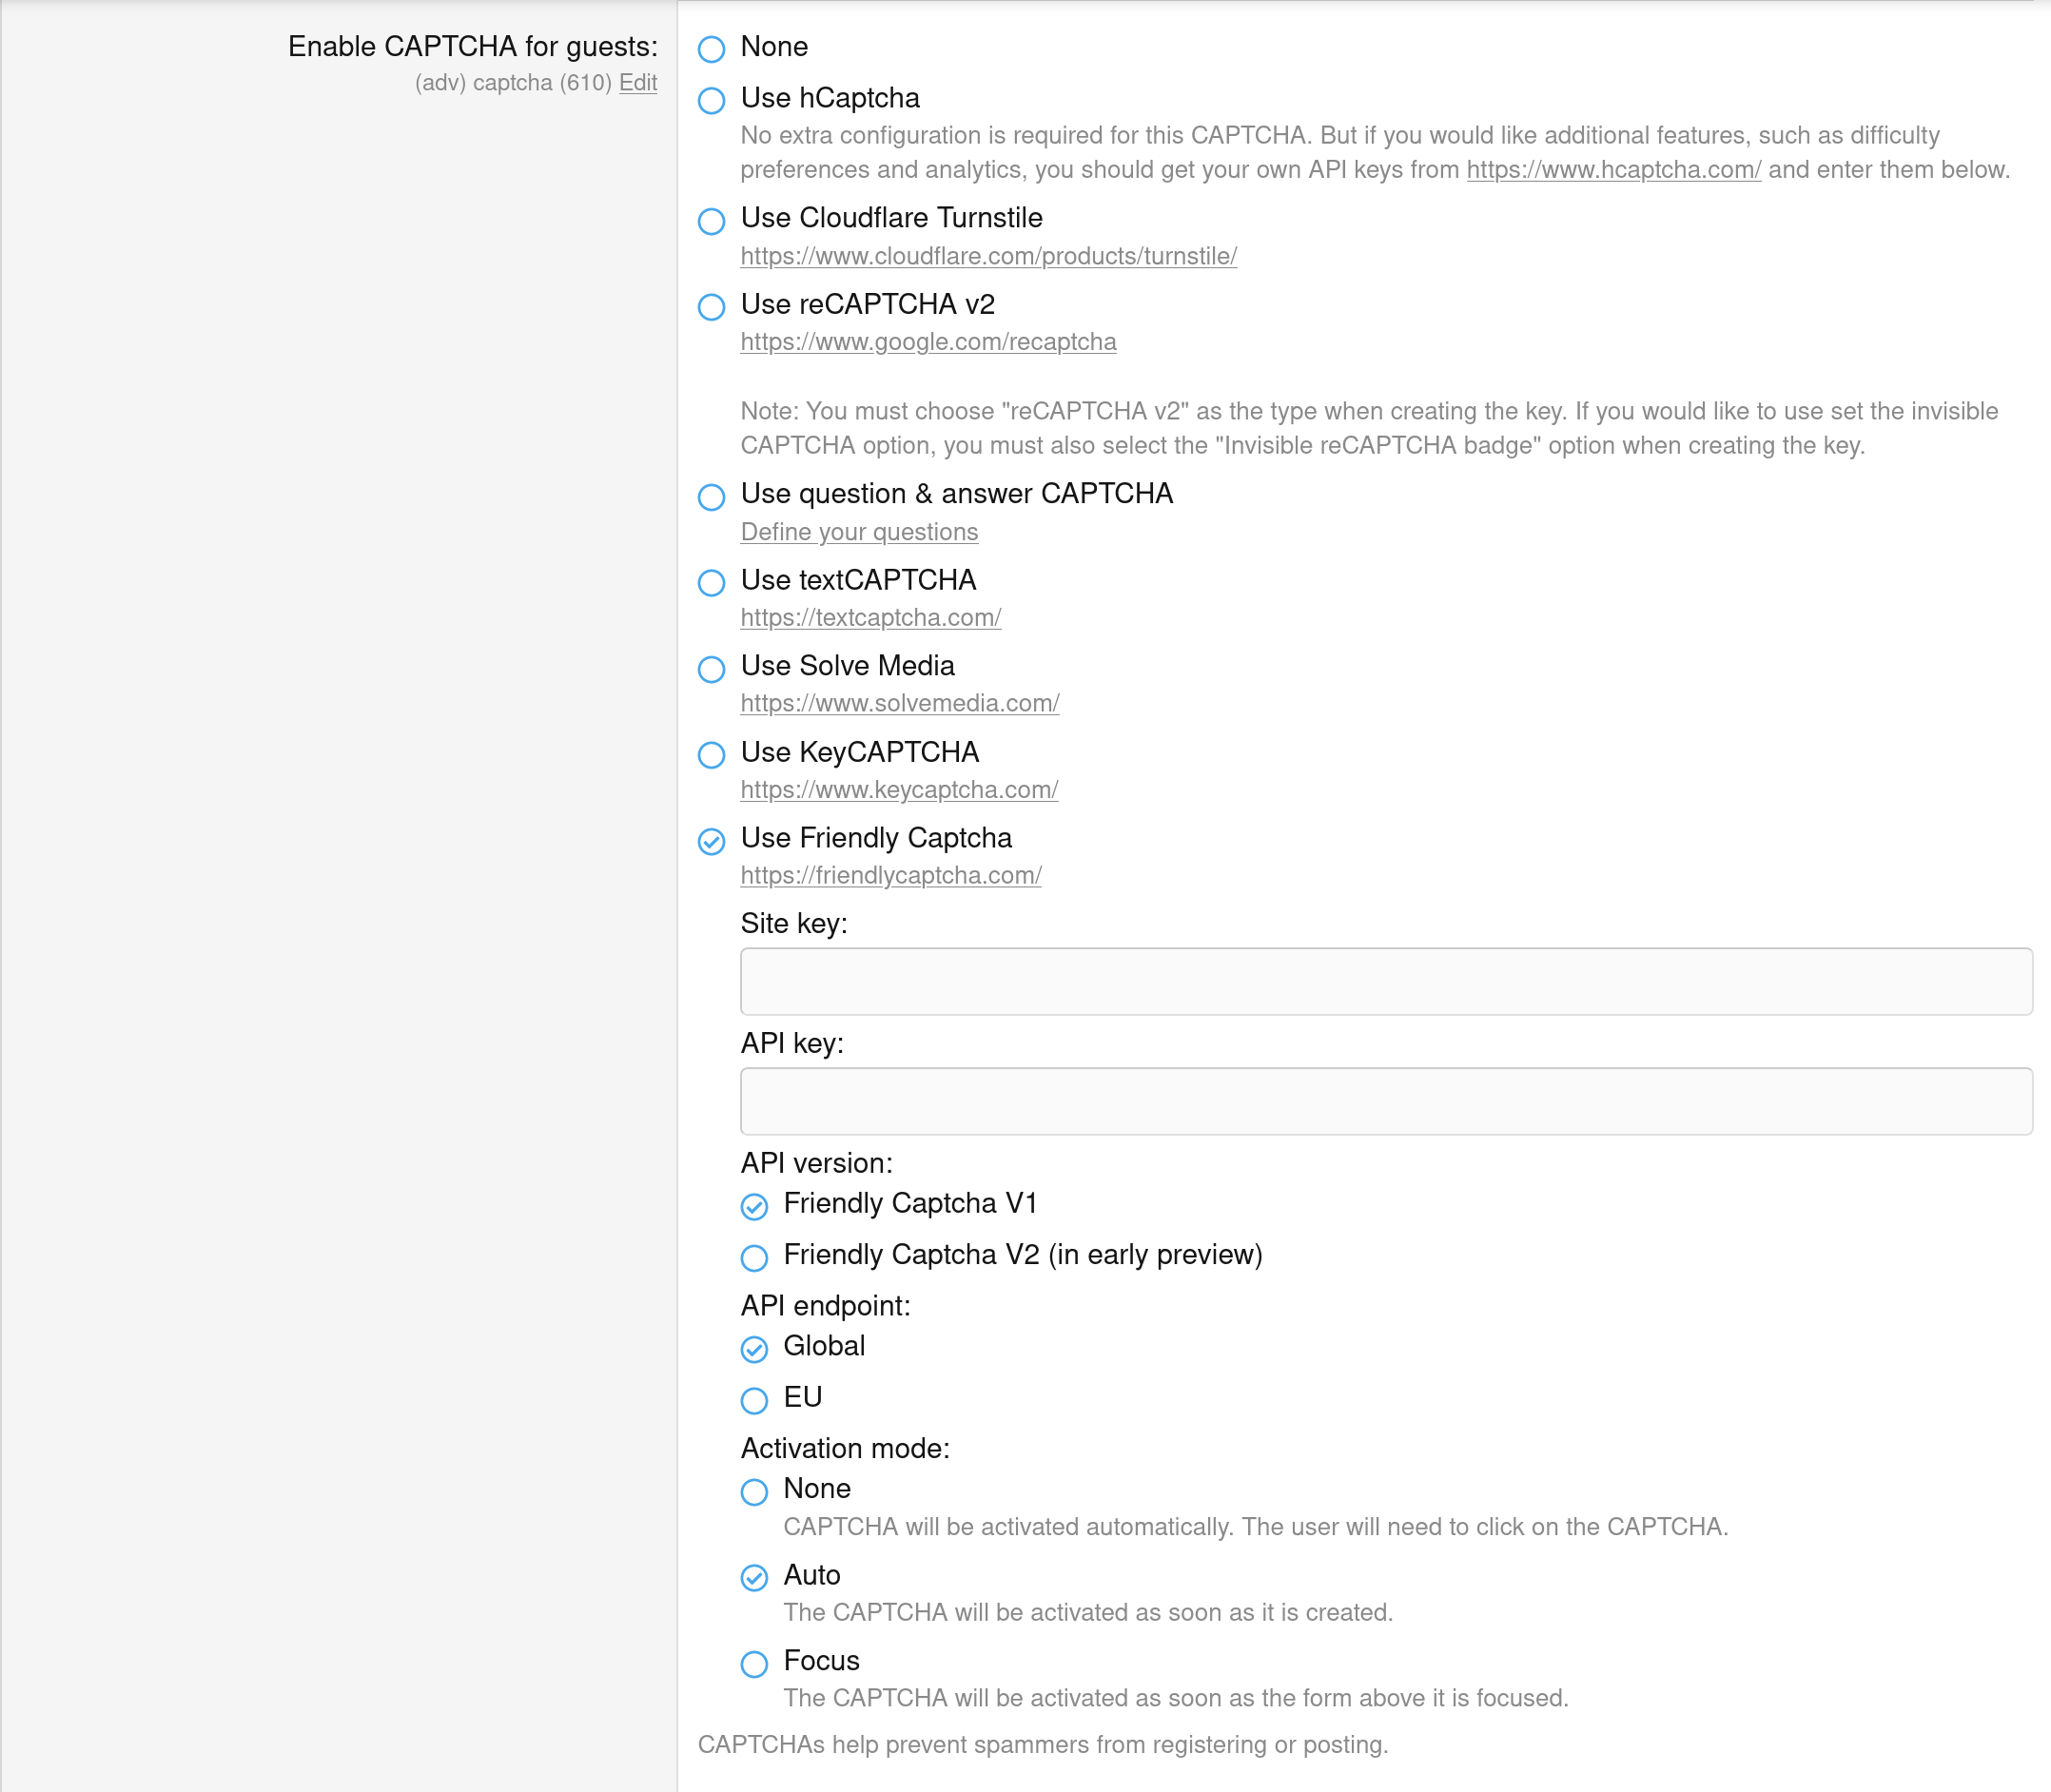The width and height of the screenshot is (2051, 1792).
Task: Select the None CAPTCHA option for guests
Action: [x=711, y=48]
